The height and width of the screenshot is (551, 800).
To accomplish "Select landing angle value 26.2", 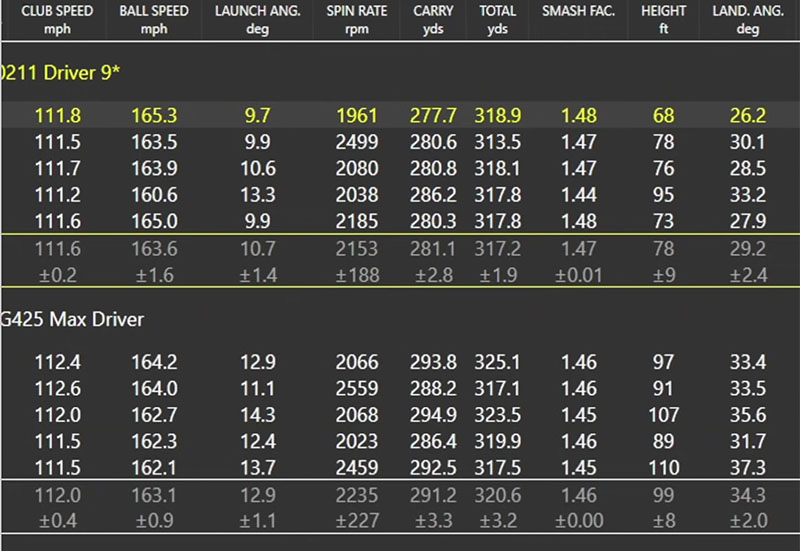I will 748,115.
